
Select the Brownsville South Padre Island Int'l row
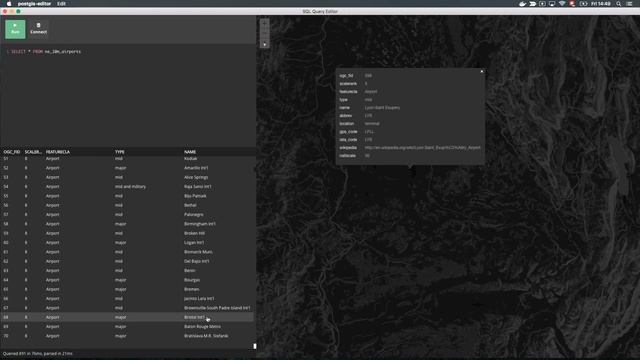click(127, 308)
